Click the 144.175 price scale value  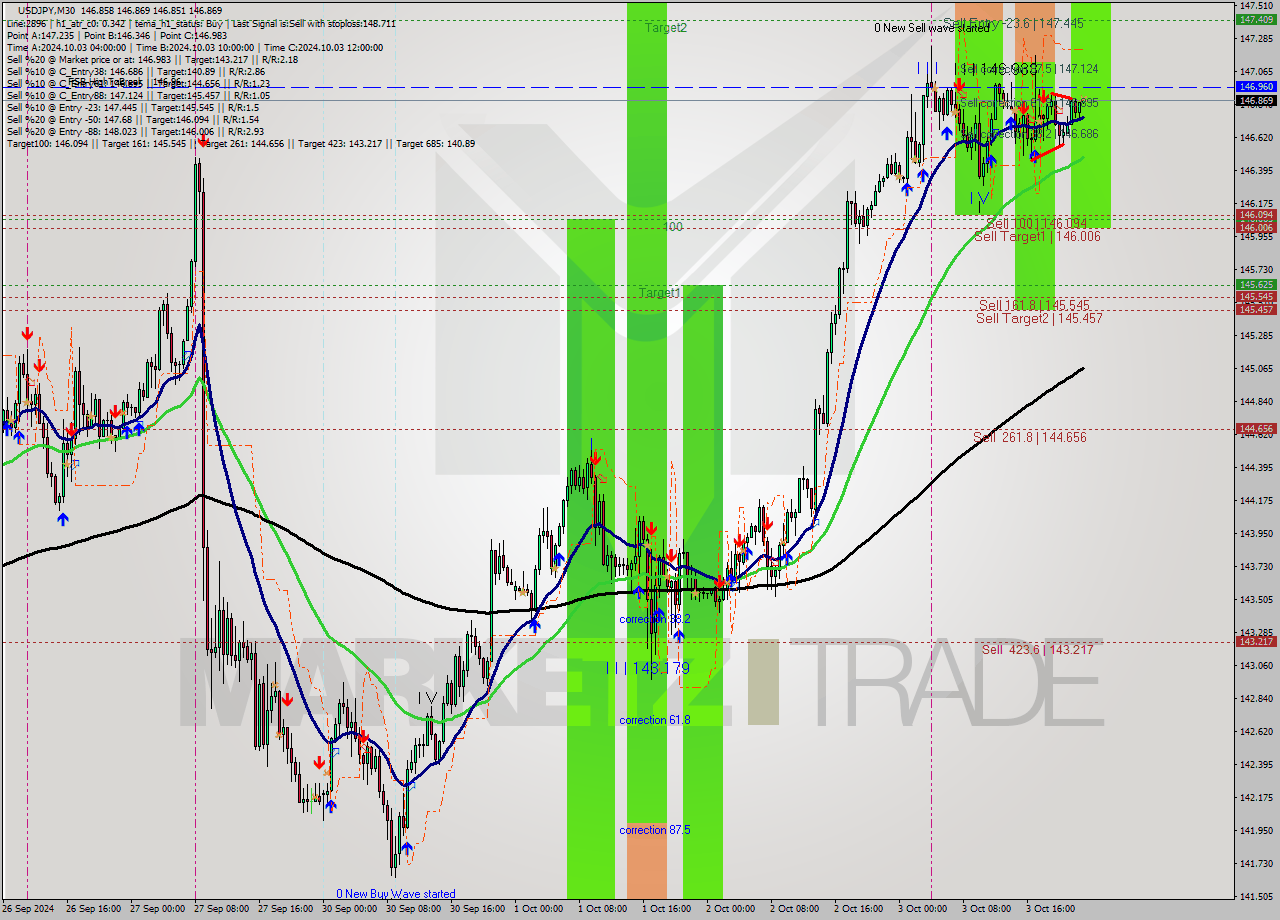[x=1257, y=500]
